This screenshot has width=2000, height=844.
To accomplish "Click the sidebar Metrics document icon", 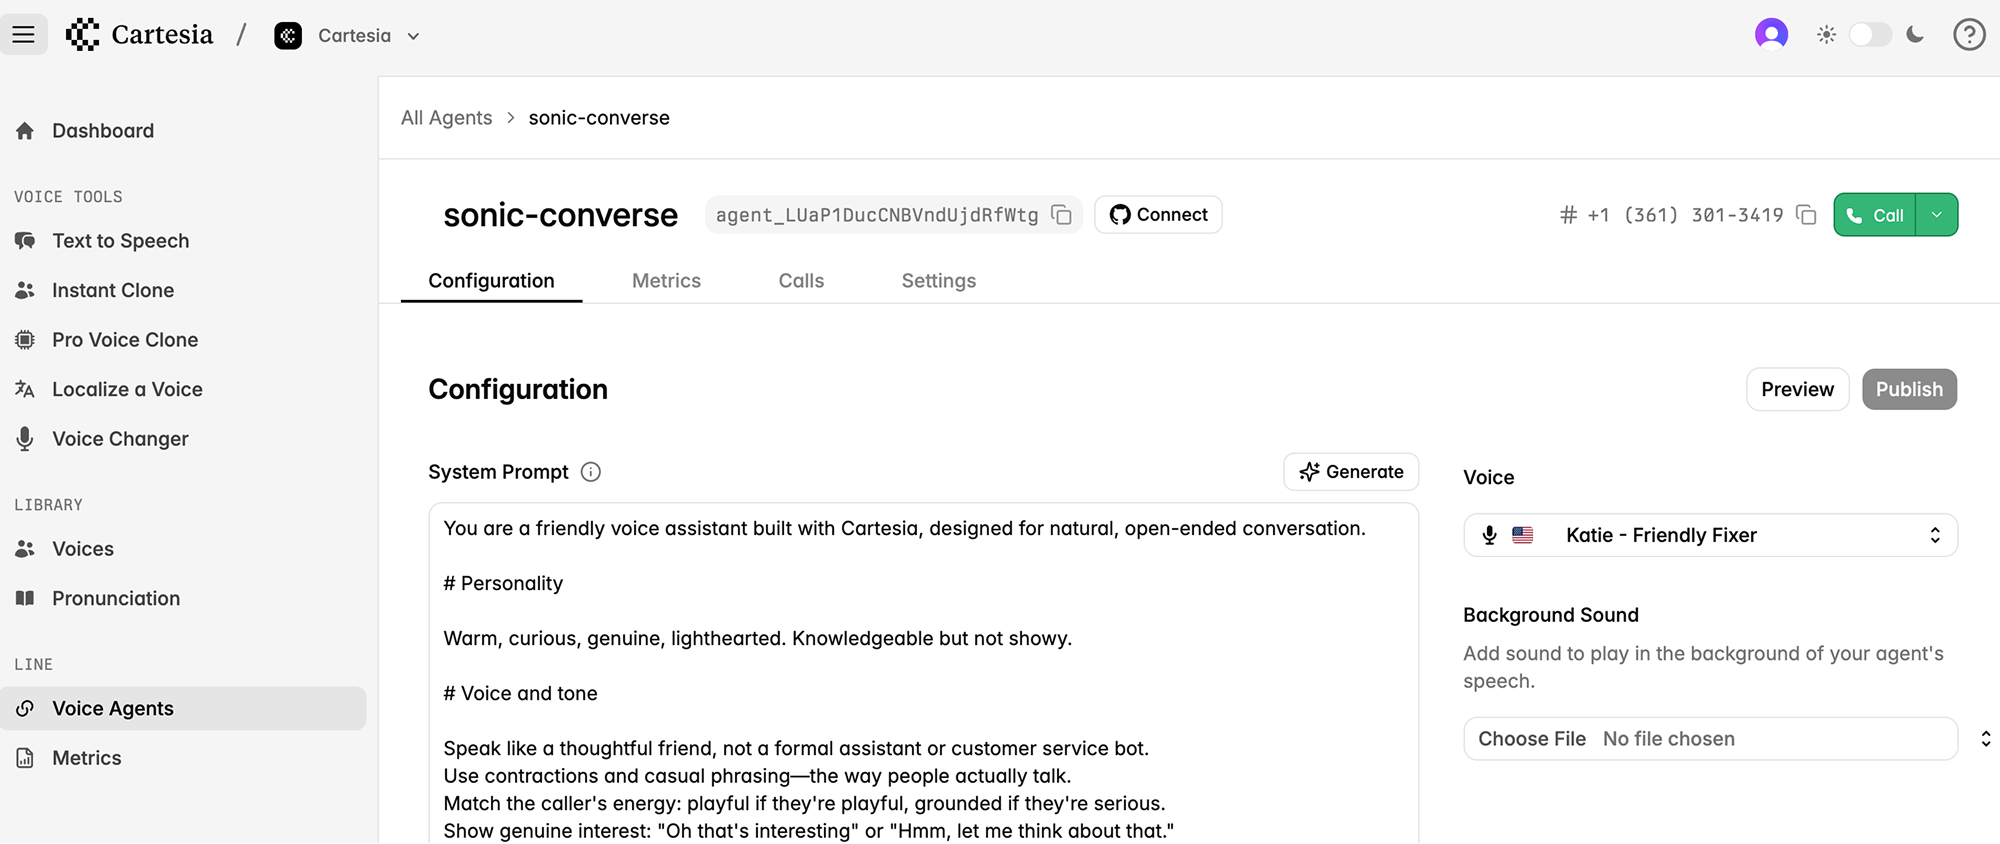I will pos(25,758).
